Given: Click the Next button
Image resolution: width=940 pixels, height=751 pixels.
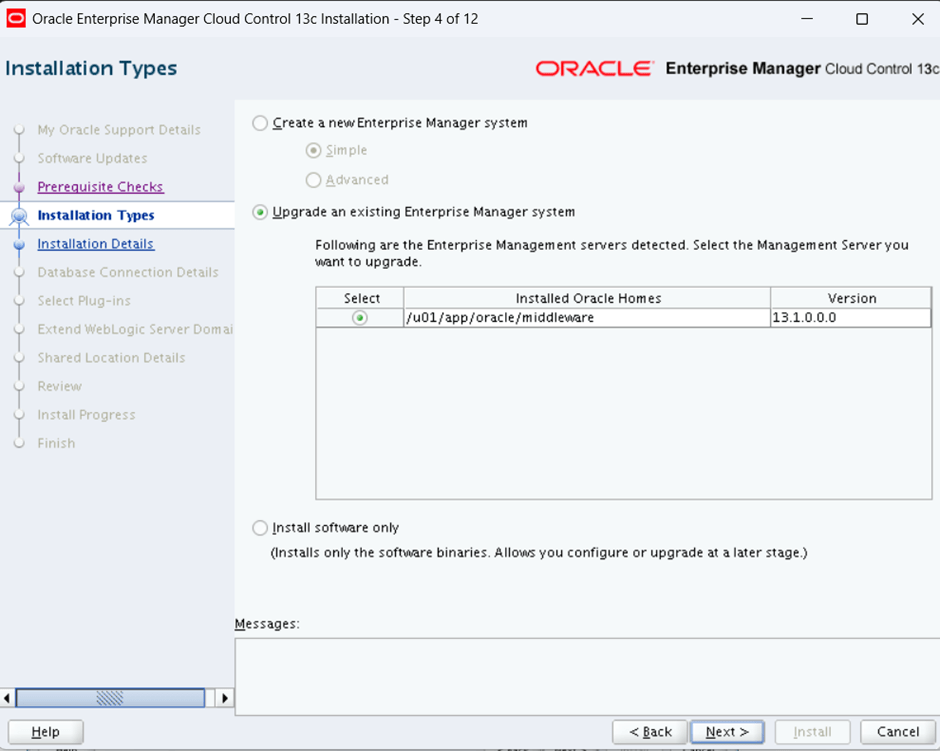Looking at the screenshot, I should (x=727, y=732).
